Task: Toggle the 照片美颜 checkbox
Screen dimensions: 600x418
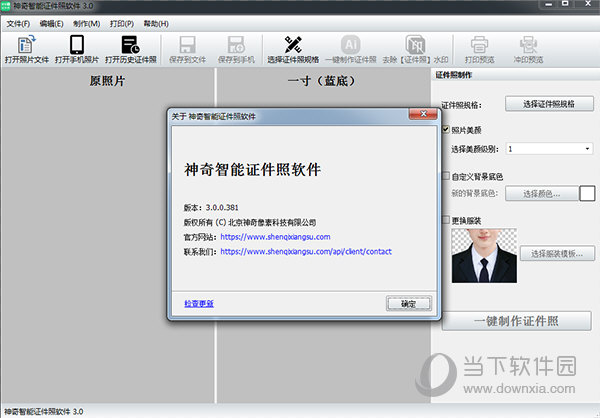Action: pos(446,129)
